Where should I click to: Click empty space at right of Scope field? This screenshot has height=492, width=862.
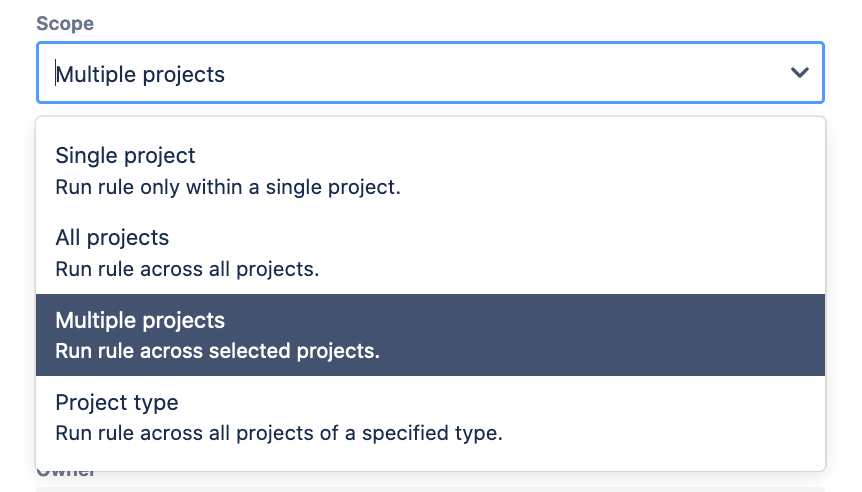[x=600, y=73]
